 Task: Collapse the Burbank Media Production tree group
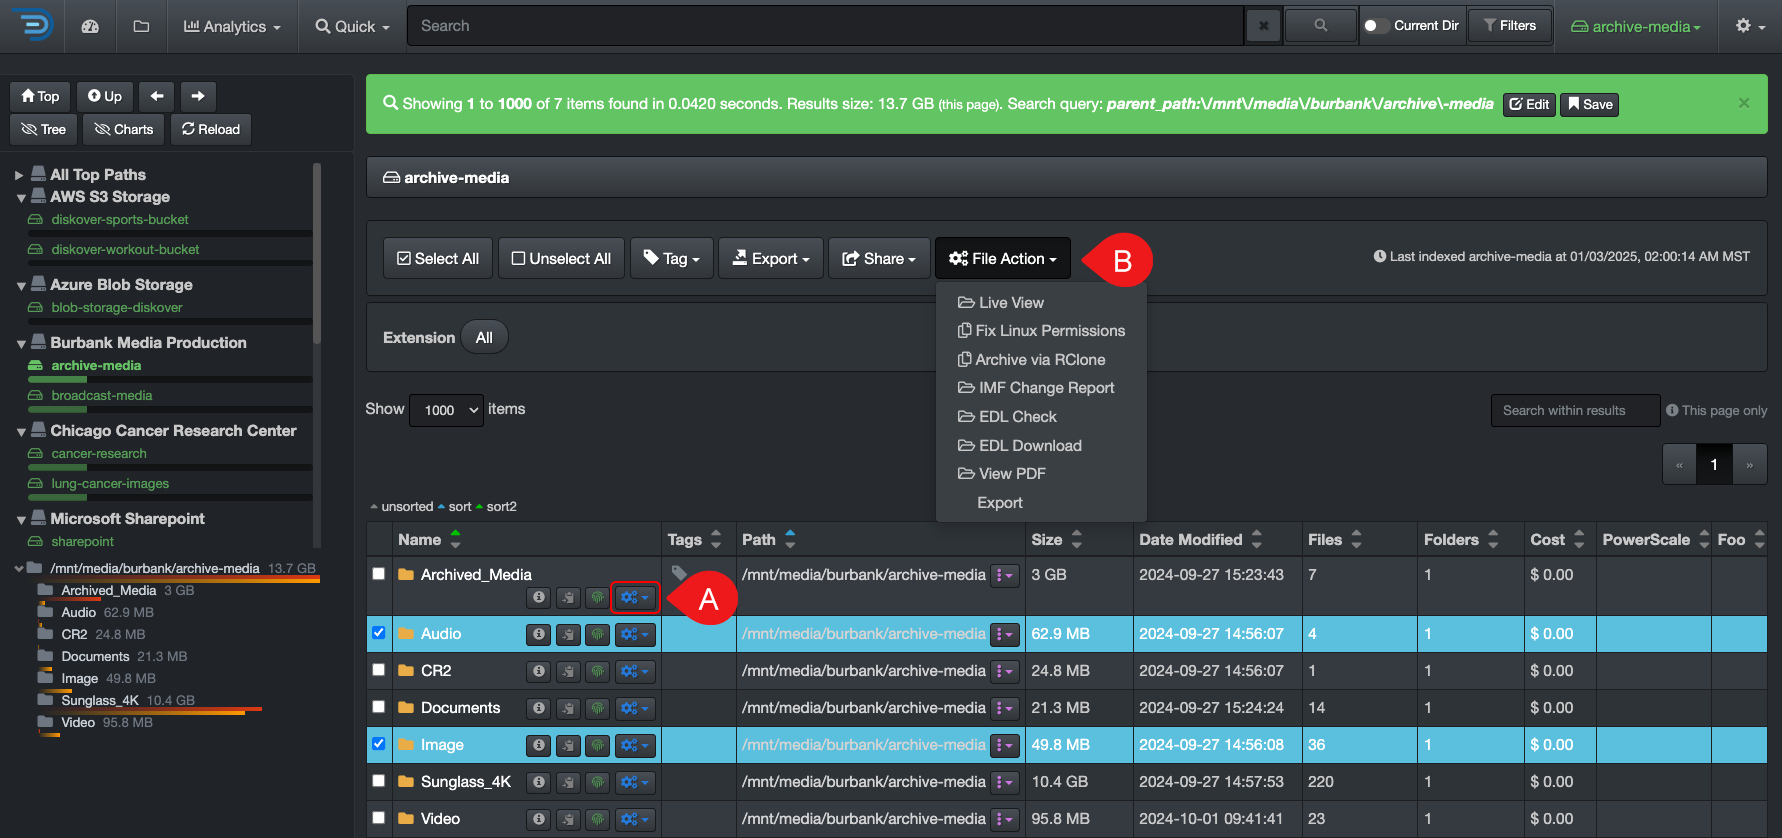click(x=21, y=344)
